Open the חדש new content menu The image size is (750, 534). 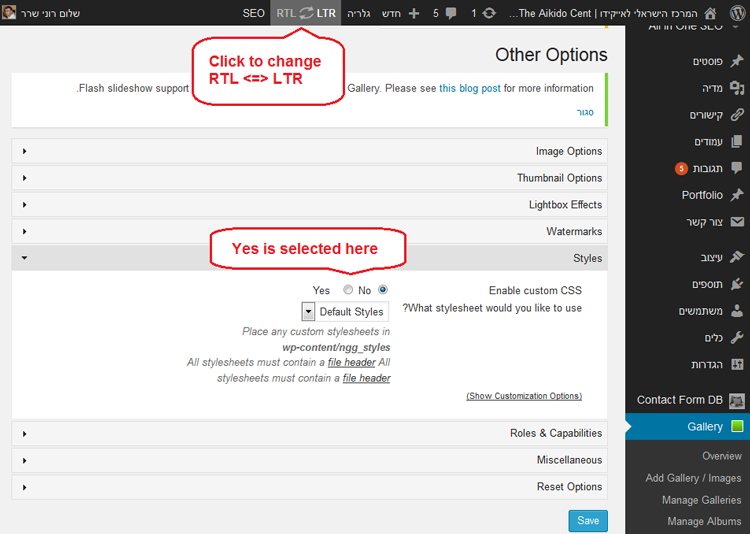pos(391,13)
